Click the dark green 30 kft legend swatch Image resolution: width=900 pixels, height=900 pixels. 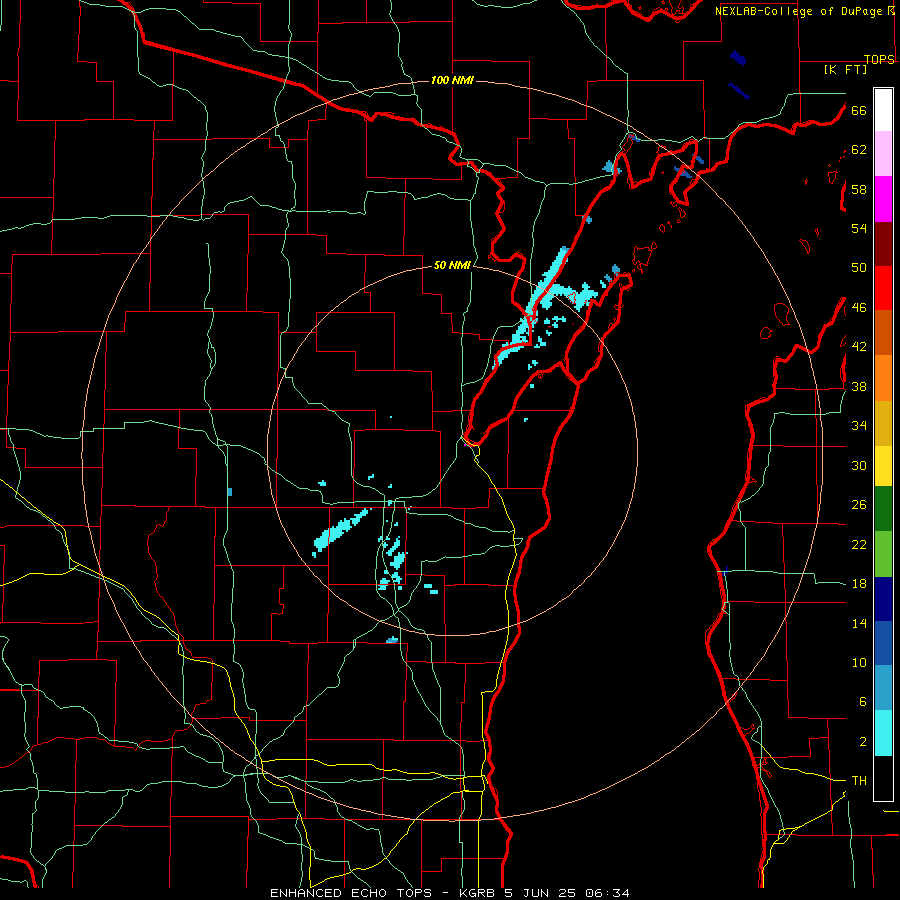883,509
